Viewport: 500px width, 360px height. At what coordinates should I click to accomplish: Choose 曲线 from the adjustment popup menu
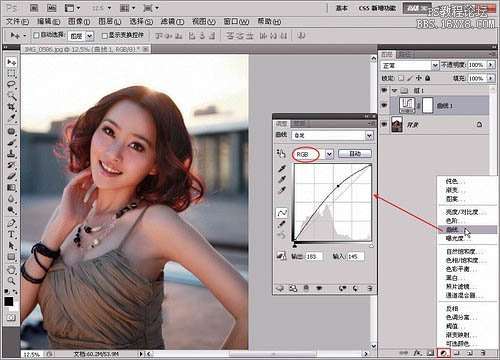coord(467,230)
